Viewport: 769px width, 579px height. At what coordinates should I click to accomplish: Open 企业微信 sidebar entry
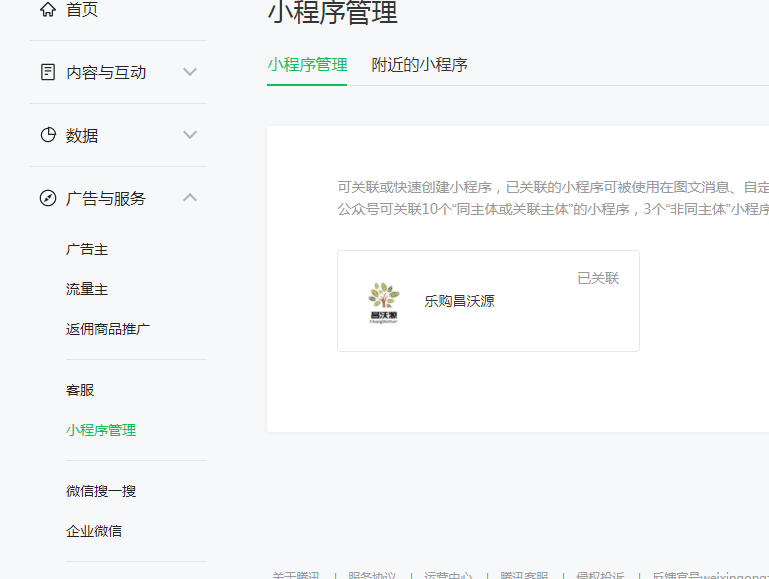(x=94, y=530)
